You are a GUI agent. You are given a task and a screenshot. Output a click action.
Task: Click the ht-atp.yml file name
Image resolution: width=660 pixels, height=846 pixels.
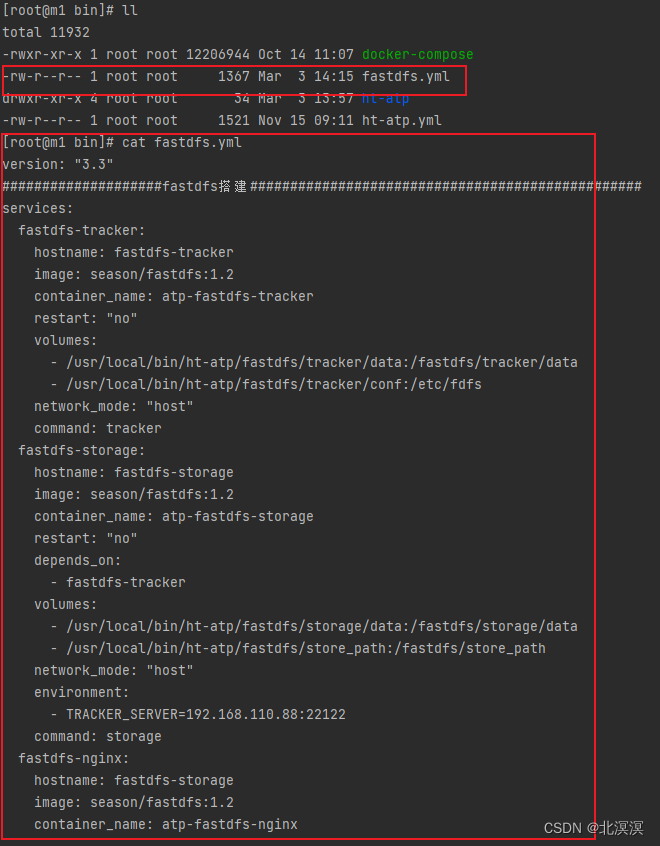402,120
